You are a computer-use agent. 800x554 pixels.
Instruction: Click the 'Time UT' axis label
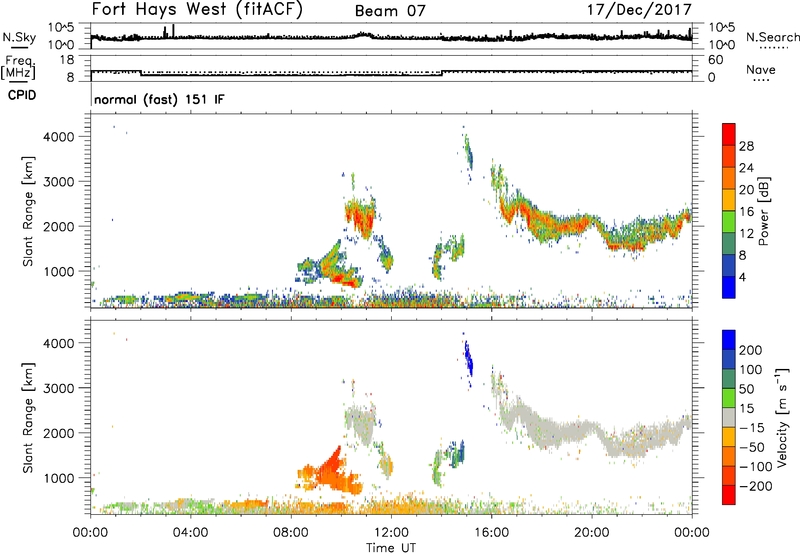coord(391,548)
